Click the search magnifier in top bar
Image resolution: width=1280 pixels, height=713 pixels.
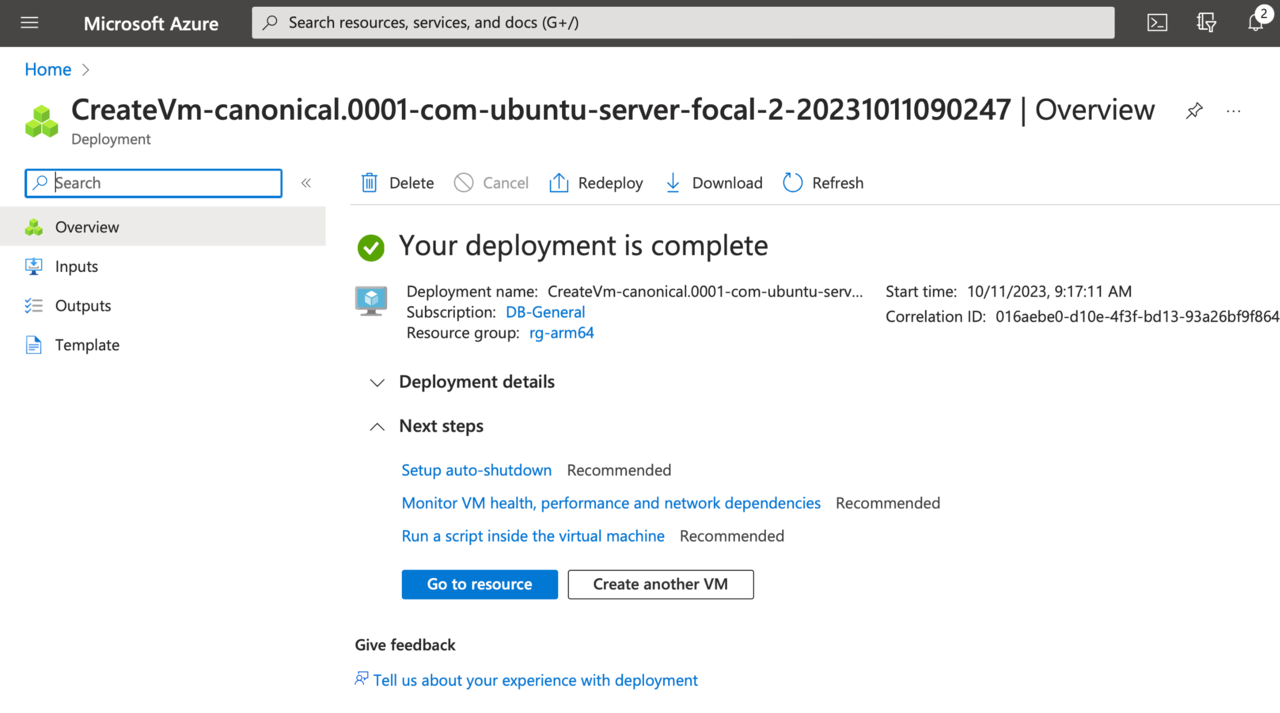click(x=270, y=23)
